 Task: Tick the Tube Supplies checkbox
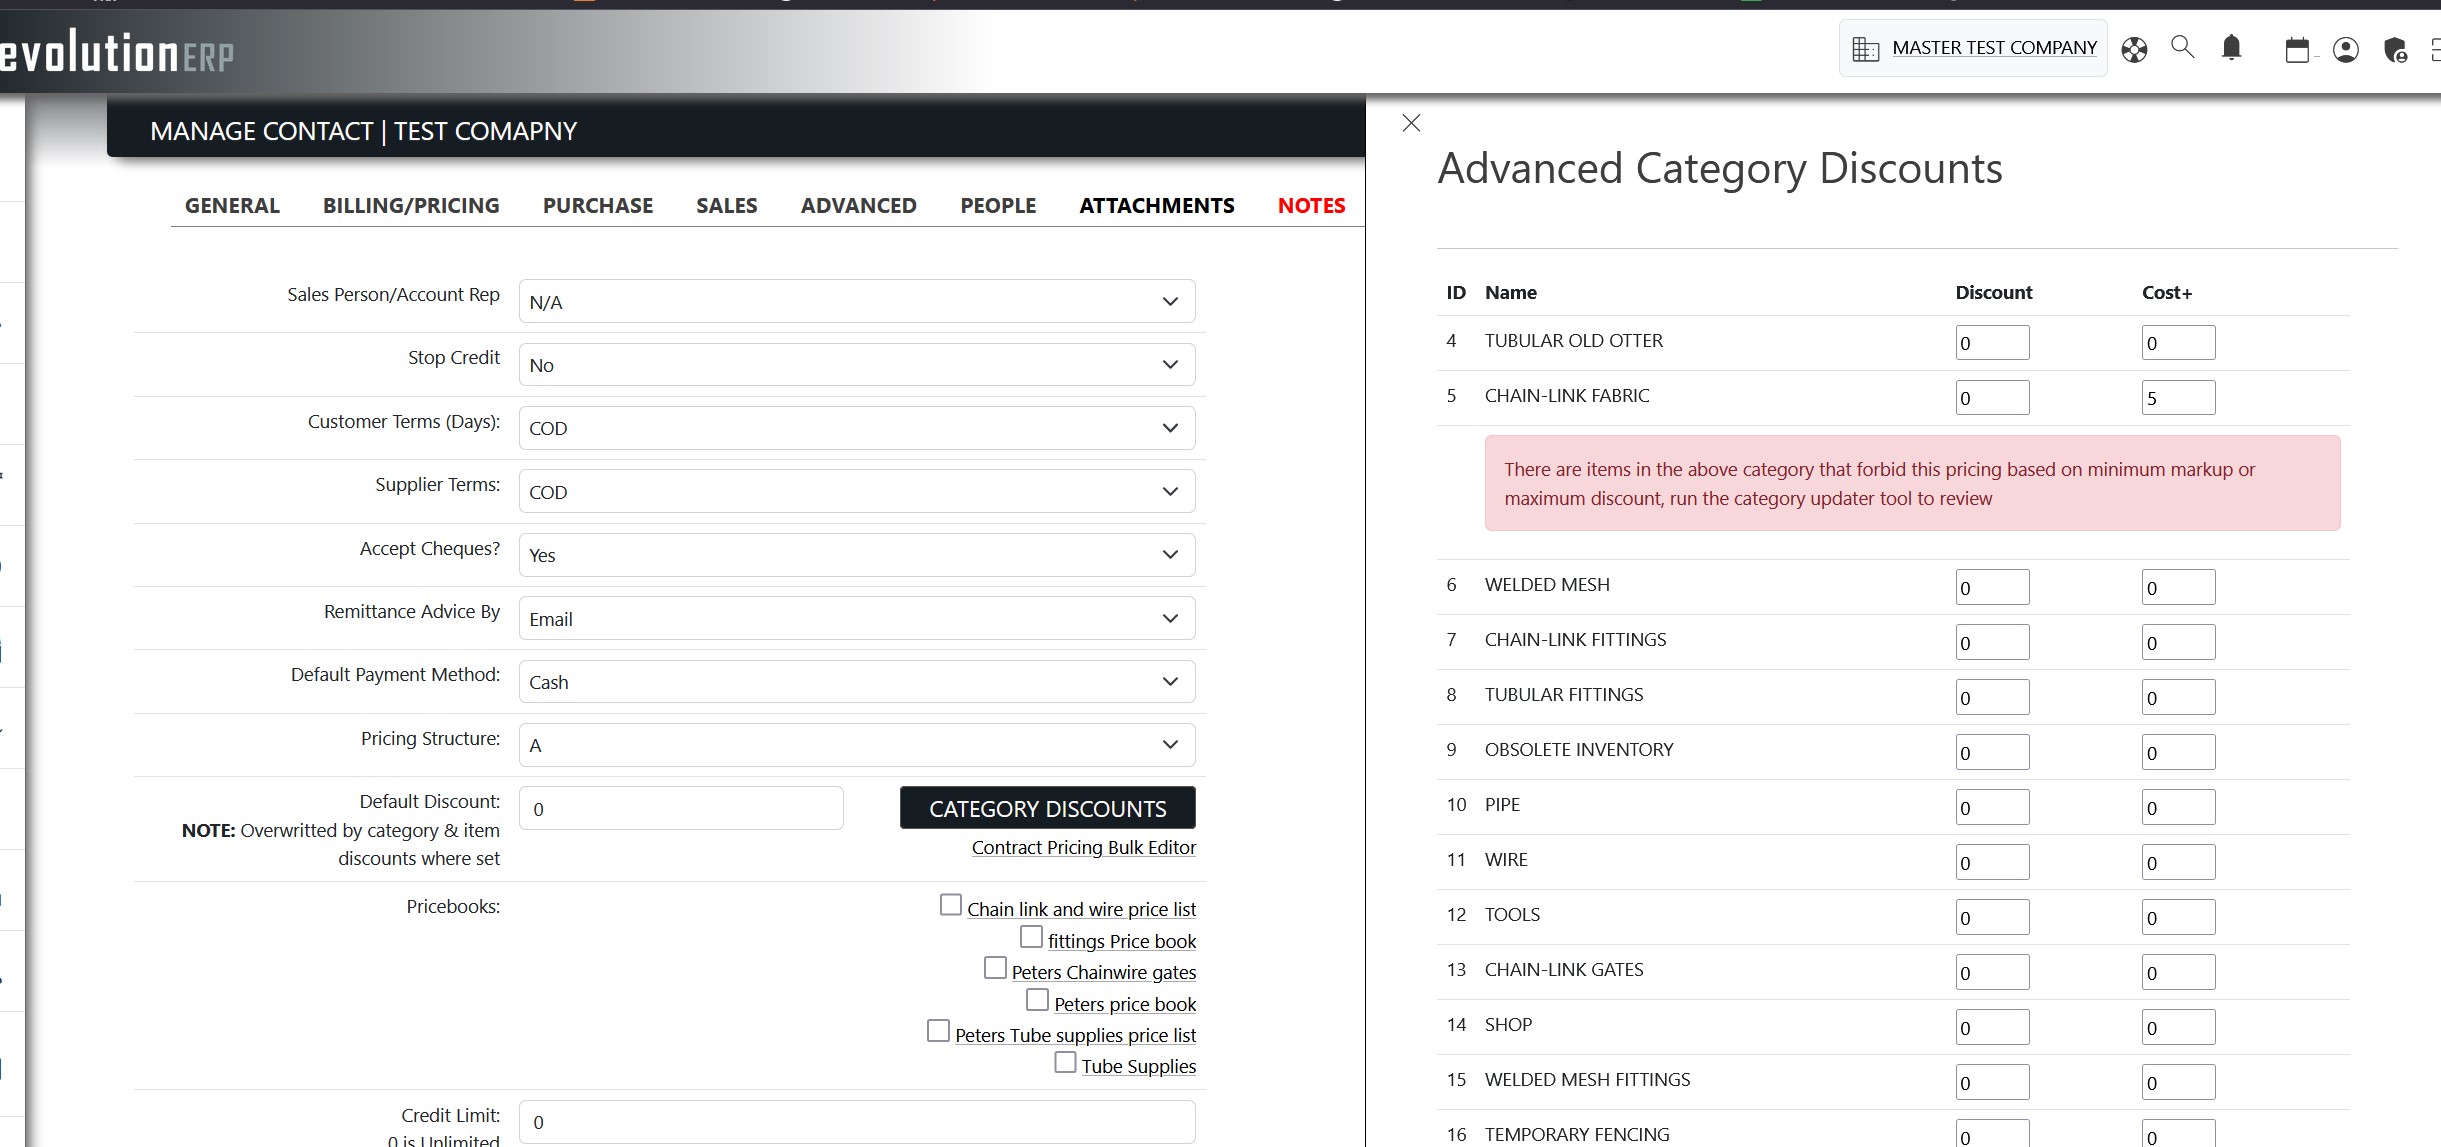[x=1065, y=1062]
